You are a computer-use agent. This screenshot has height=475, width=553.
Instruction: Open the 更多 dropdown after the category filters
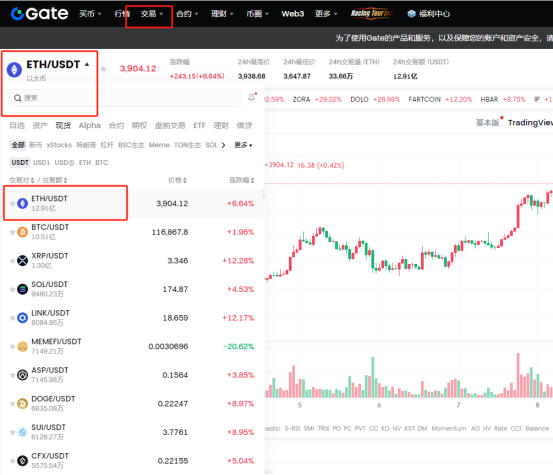pyautogui.click(x=243, y=145)
